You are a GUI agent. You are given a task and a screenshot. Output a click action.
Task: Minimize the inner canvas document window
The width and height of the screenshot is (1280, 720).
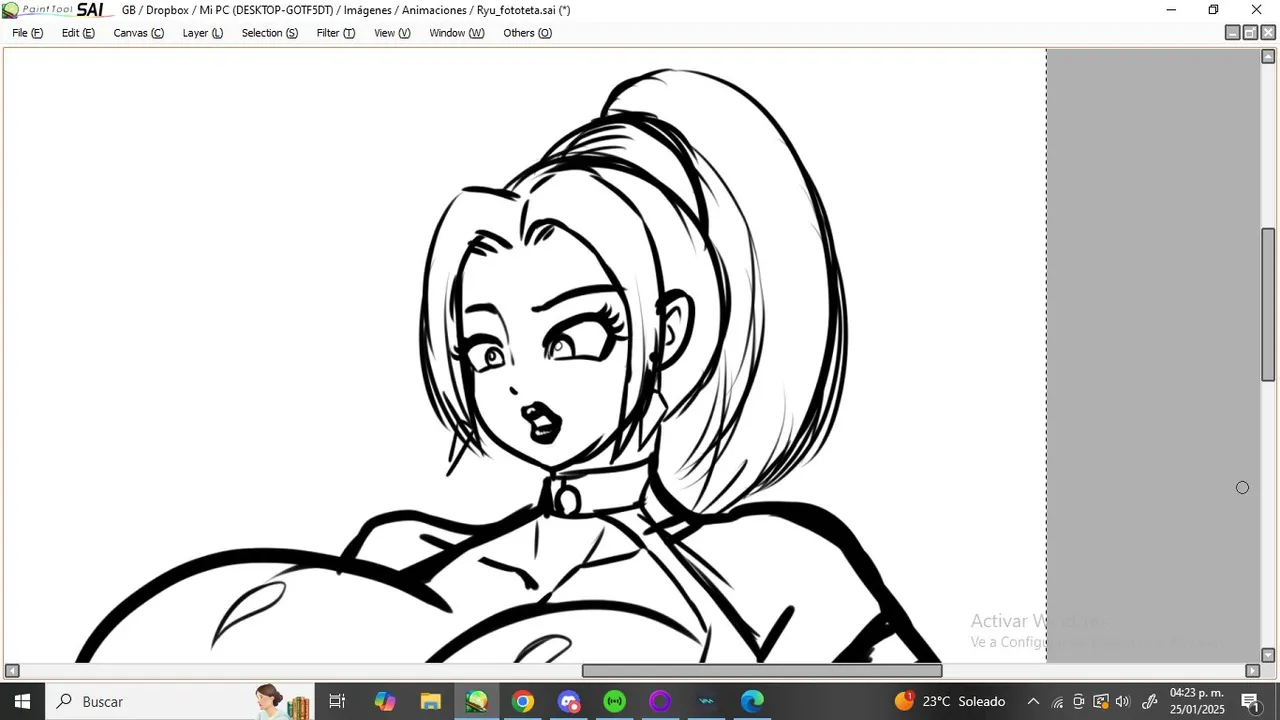(1232, 33)
